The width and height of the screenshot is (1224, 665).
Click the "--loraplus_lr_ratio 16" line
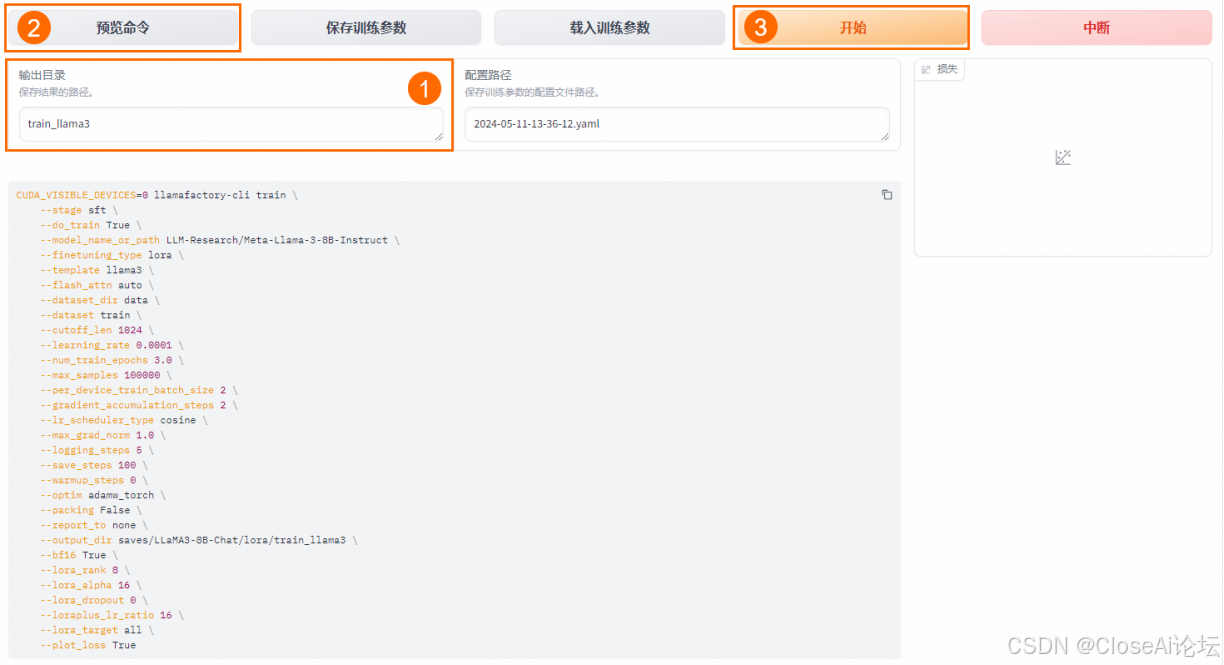(x=111, y=615)
